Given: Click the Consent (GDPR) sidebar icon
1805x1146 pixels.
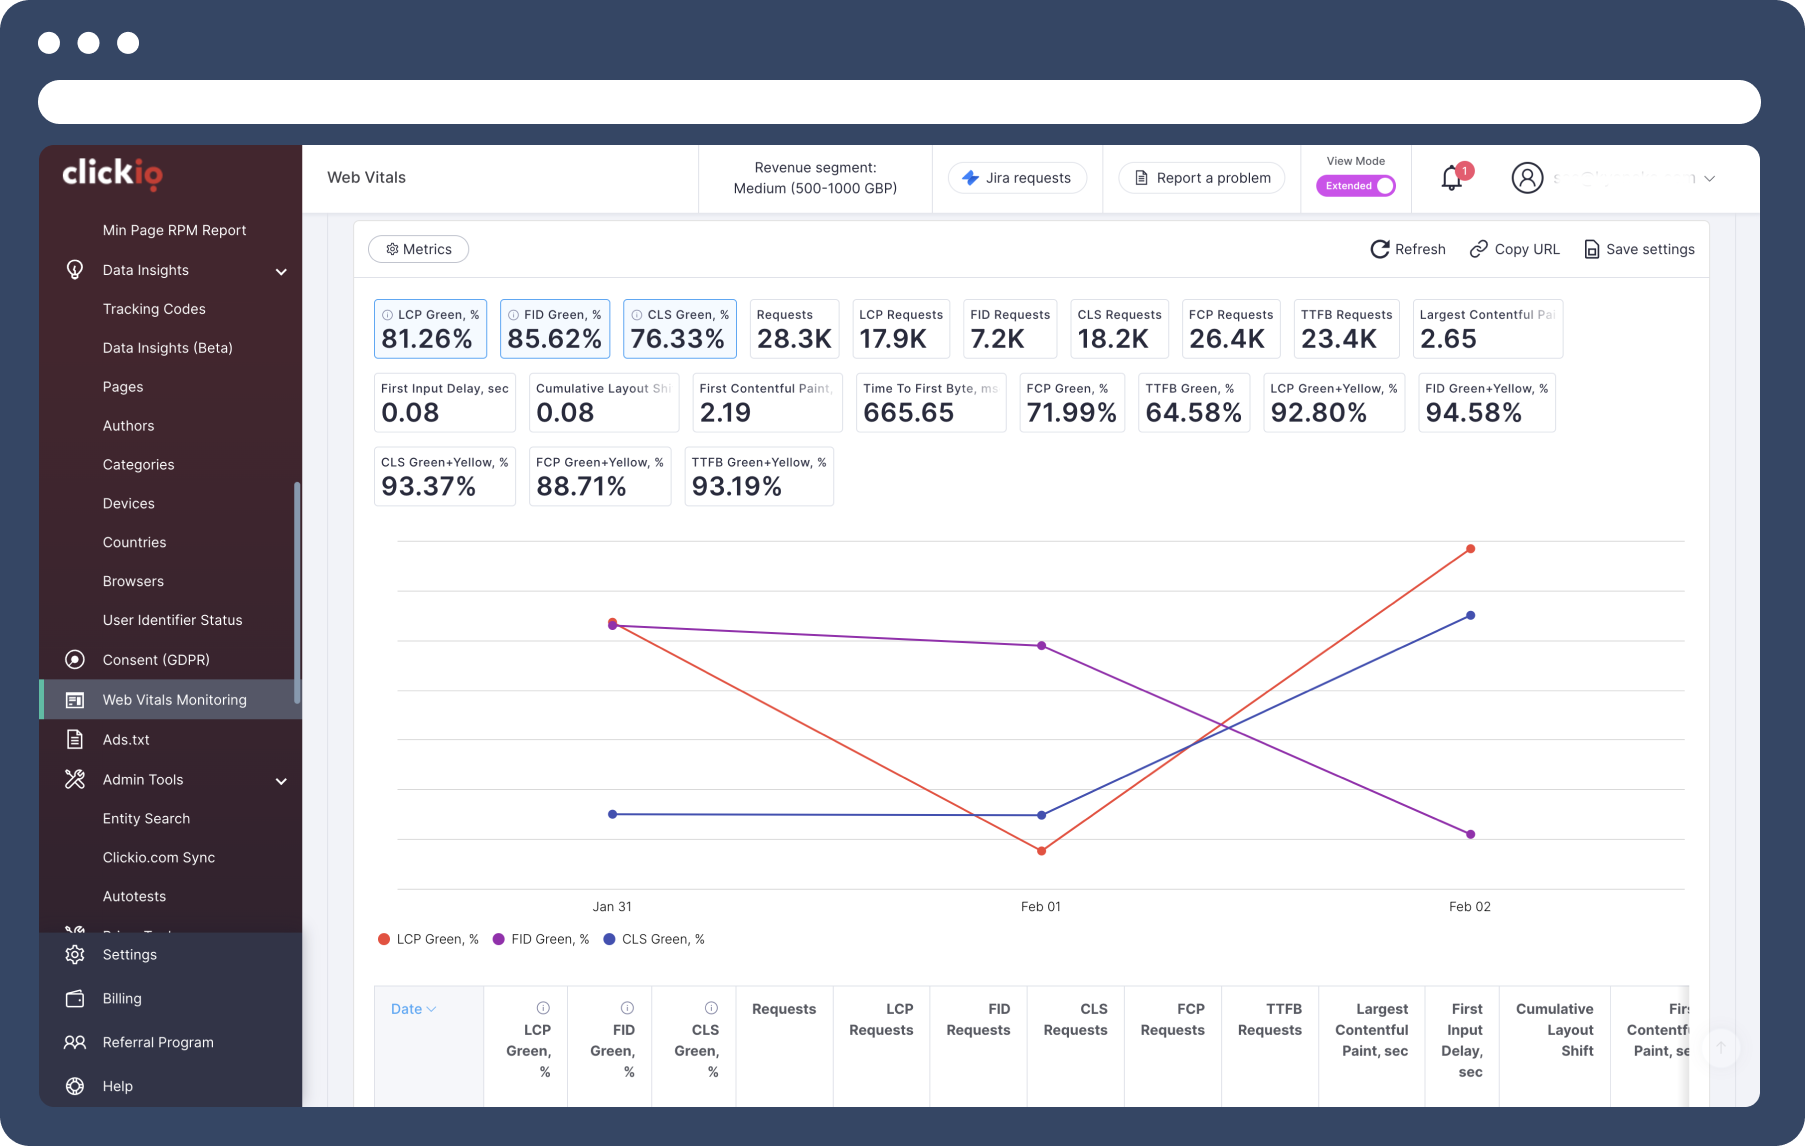Looking at the screenshot, I should (75, 660).
